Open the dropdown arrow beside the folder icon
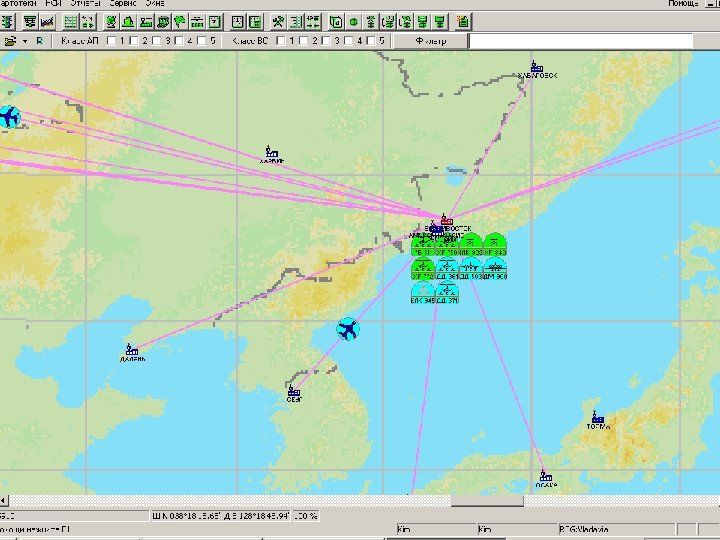Image resolution: width=720 pixels, height=540 pixels. [x=25, y=41]
